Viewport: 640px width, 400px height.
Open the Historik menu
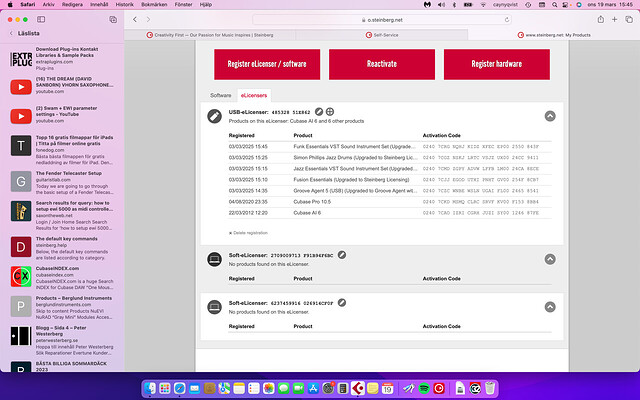click(124, 4)
